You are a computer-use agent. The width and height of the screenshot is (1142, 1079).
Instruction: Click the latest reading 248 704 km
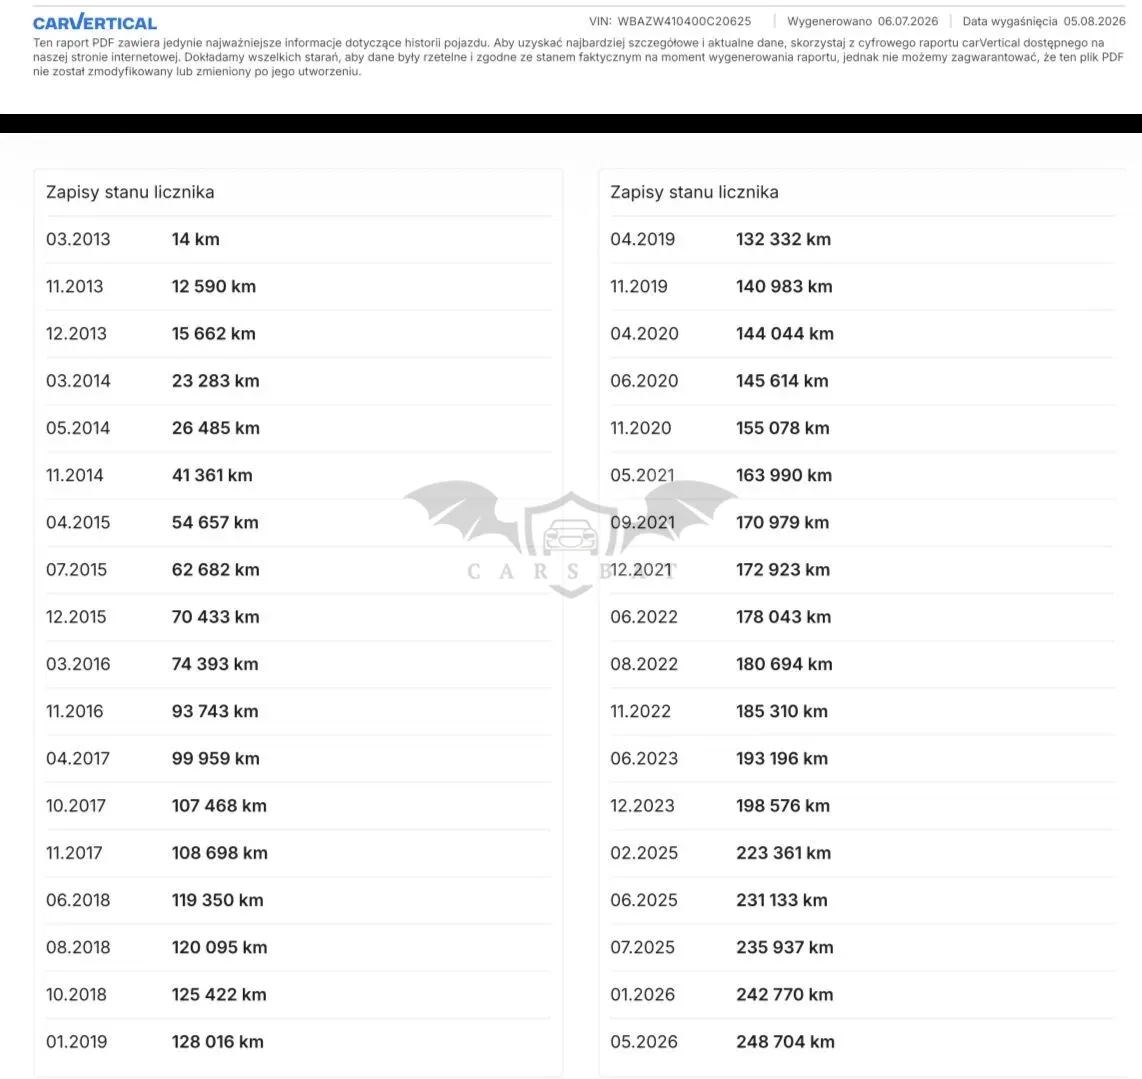[785, 1042]
